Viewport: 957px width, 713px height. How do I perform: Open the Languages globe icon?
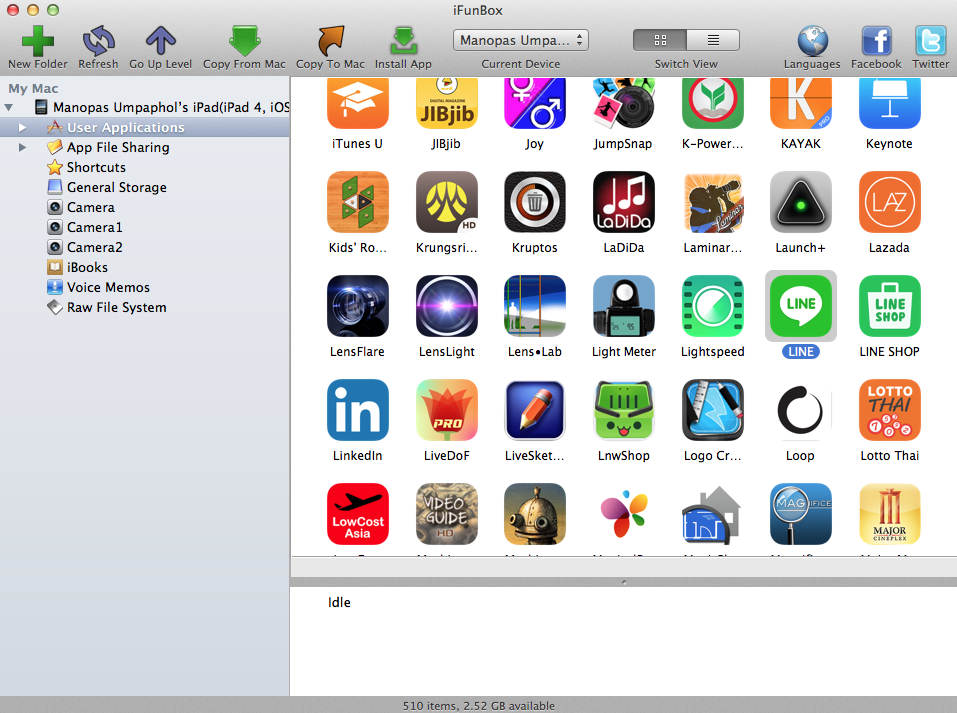[812, 41]
